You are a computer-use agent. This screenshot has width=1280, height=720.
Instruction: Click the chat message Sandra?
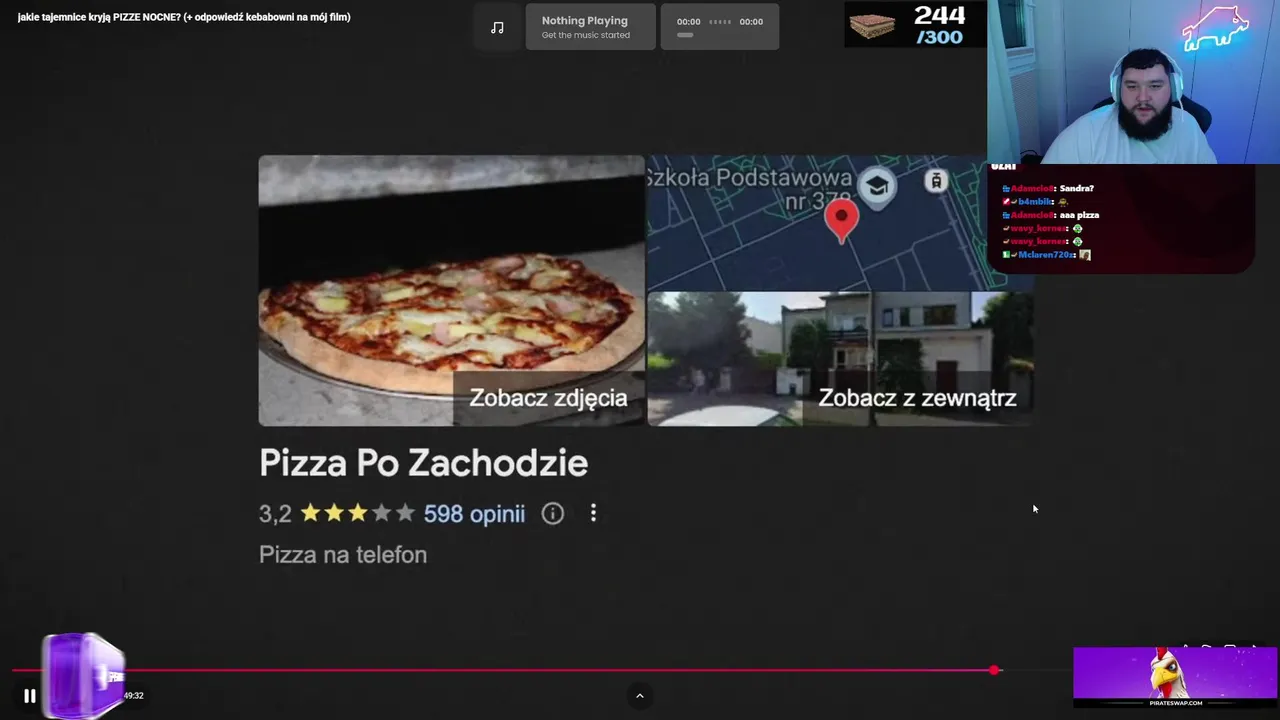click(x=1077, y=188)
